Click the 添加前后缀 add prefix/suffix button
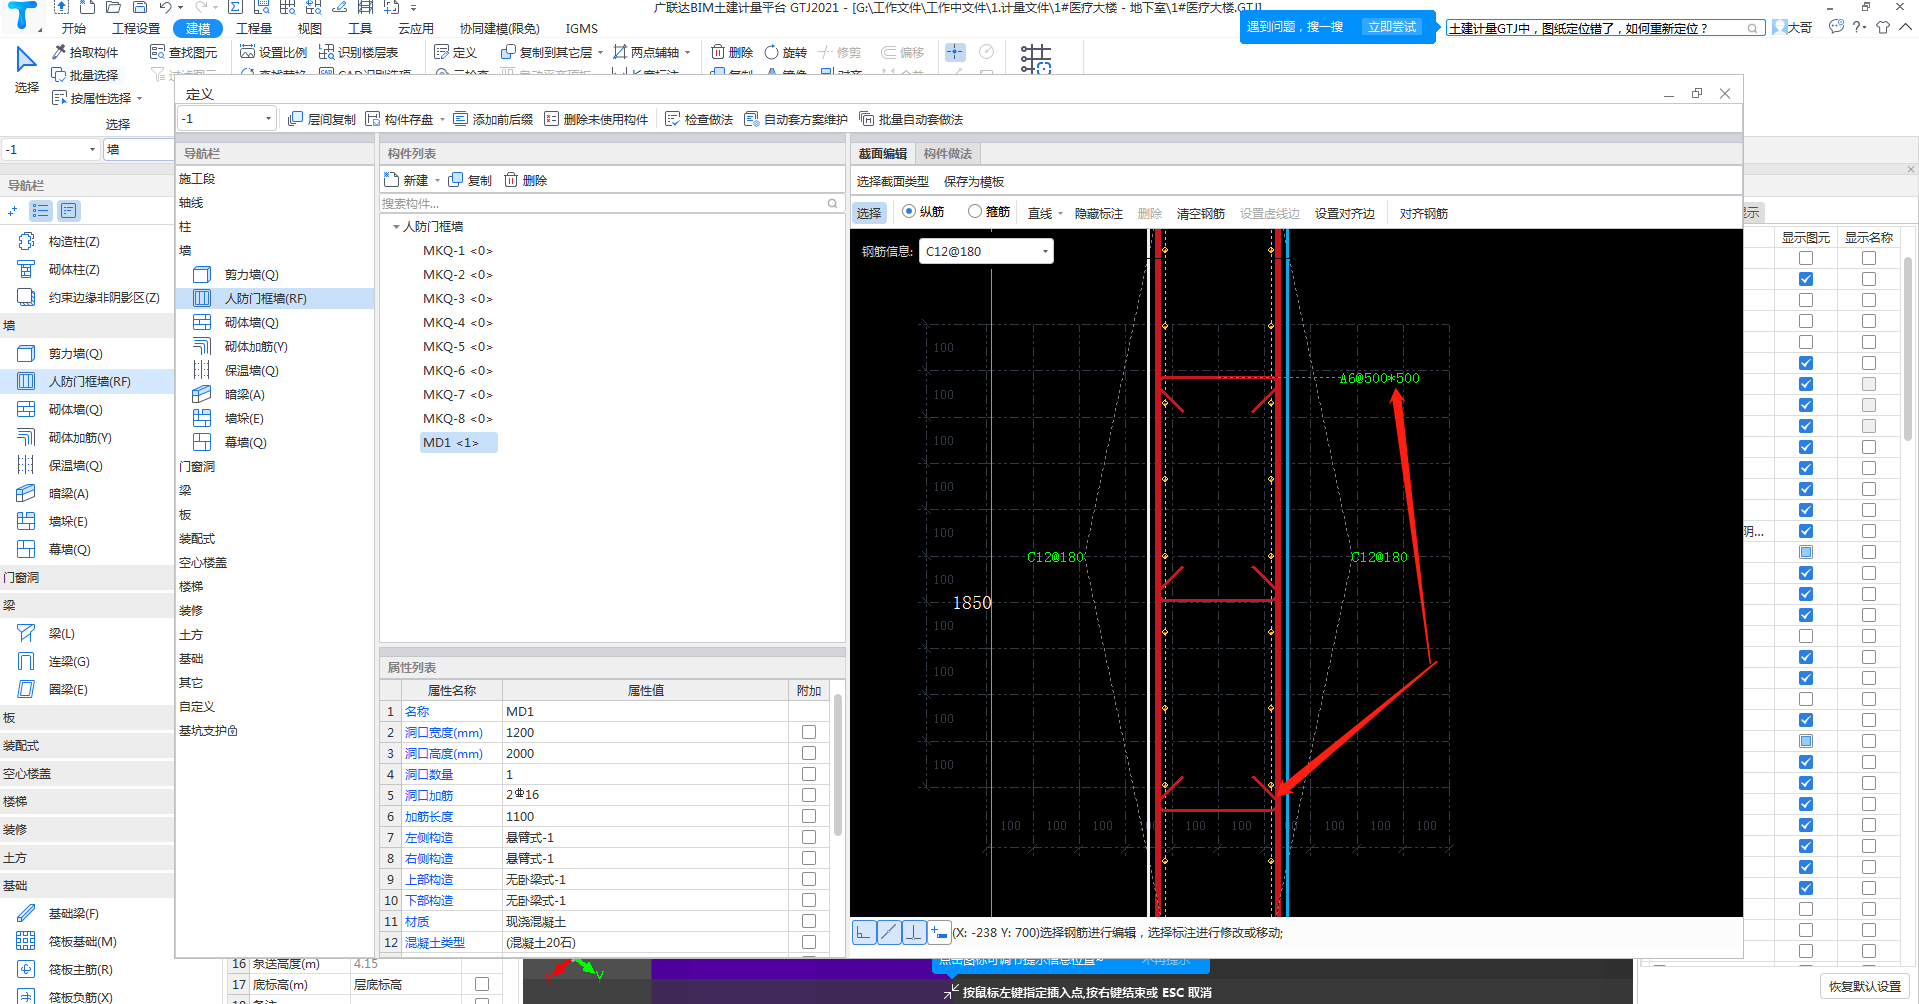This screenshot has width=1919, height=1004. [493, 119]
